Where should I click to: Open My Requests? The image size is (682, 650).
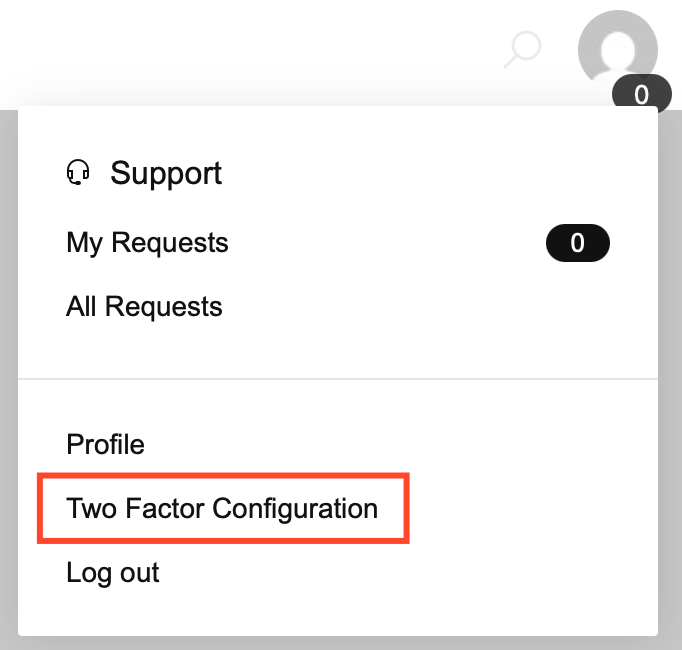(x=147, y=243)
